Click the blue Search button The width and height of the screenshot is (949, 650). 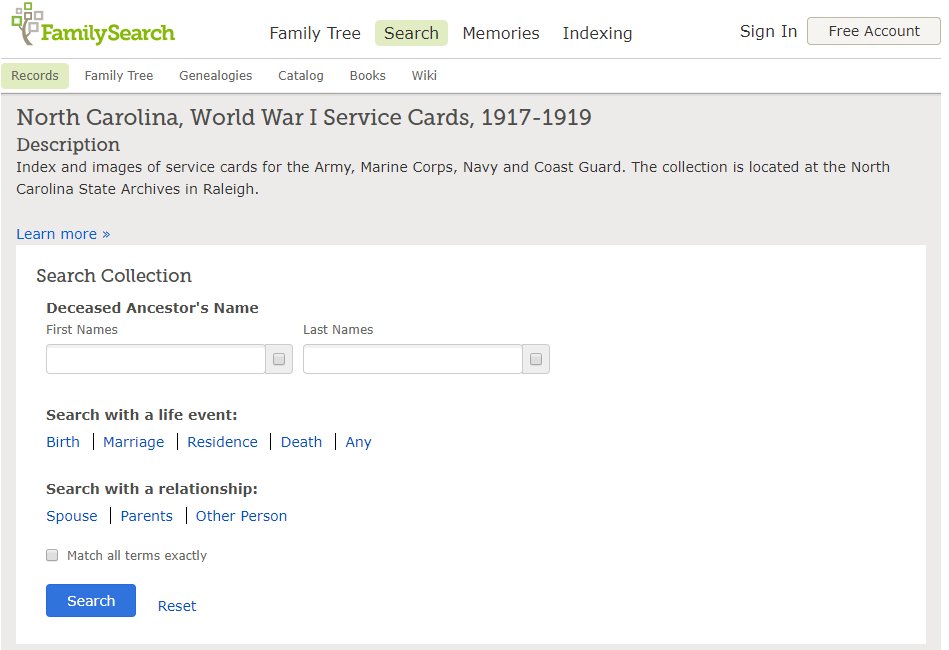(91, 600)
